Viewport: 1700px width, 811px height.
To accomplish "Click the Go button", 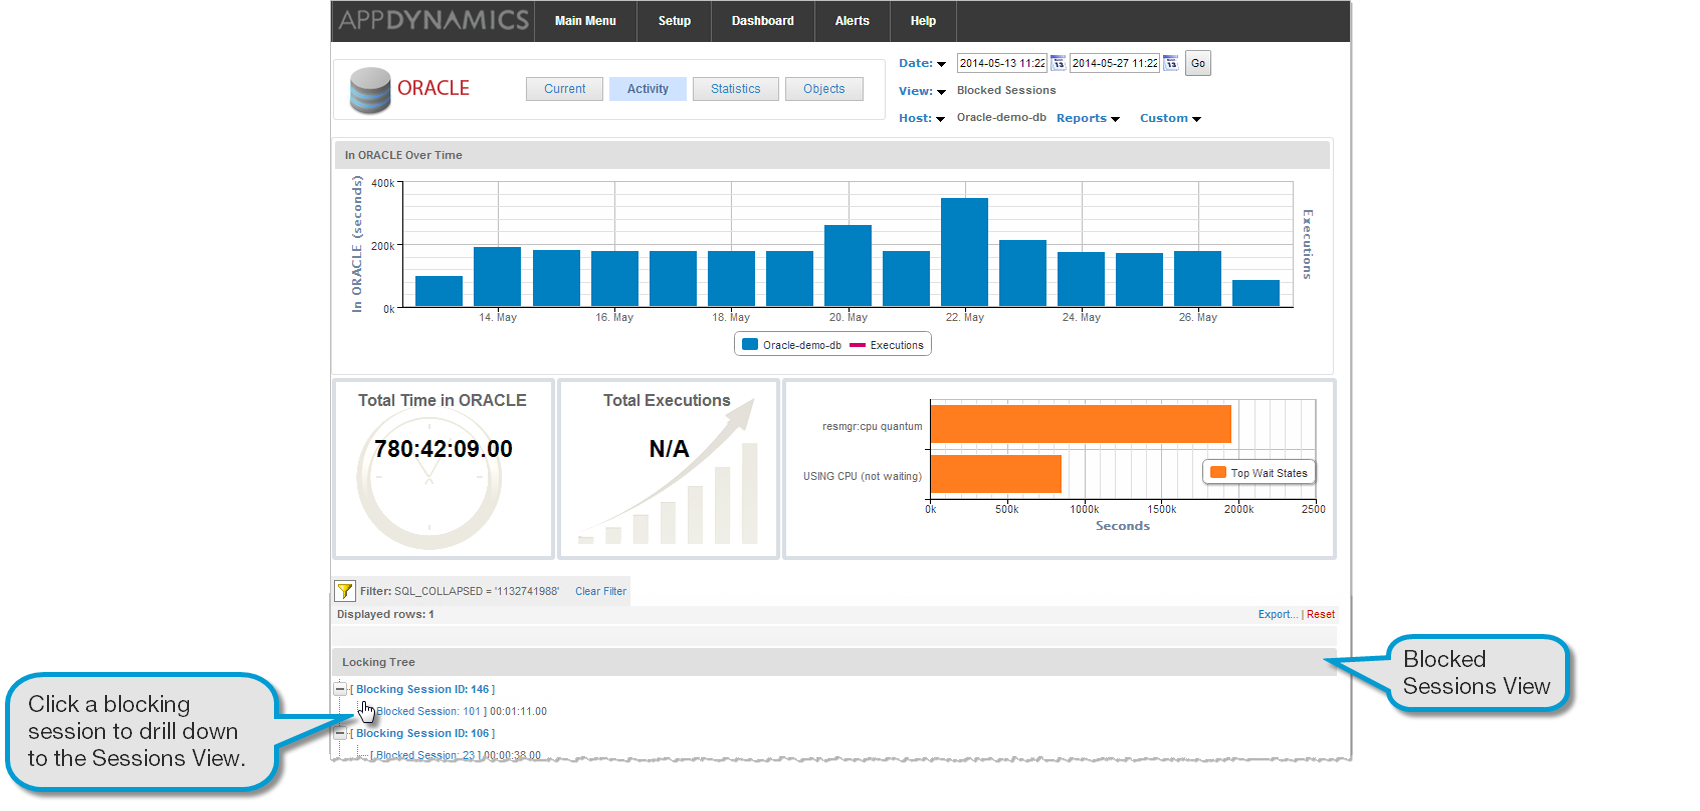I will 1198,63.
